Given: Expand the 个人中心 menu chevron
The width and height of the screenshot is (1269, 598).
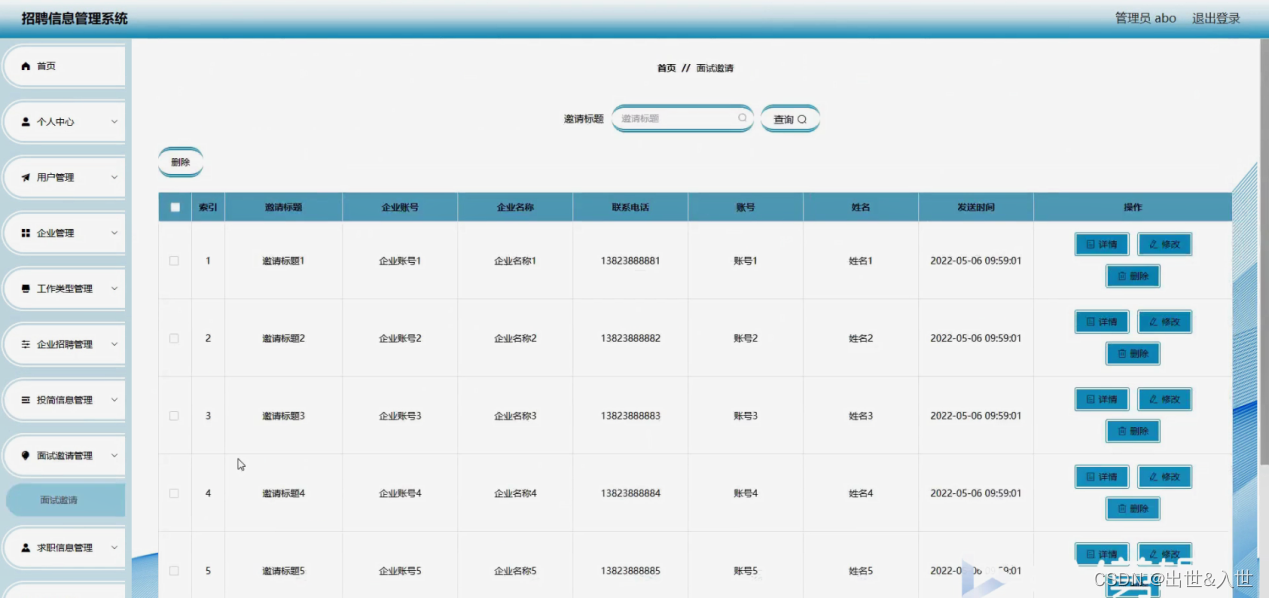Looking at the screenshot, I should [114, 122].
